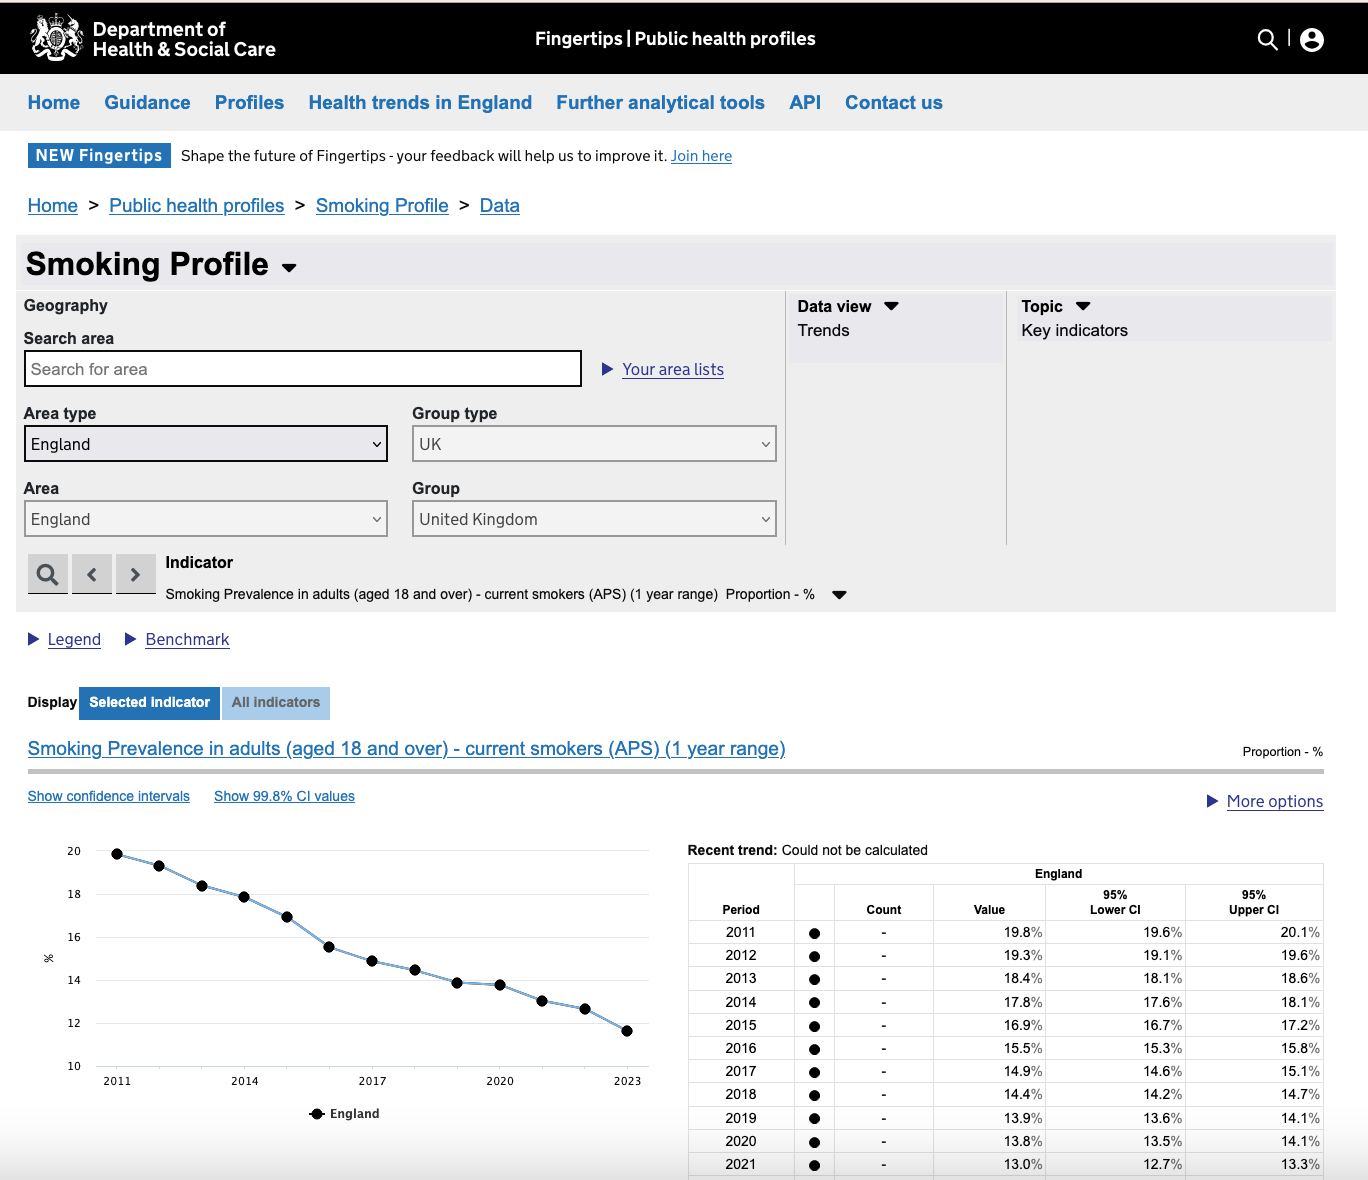The width and height of the screenshot is (1368, 1180).
Task: Open the indicator definition dropdown arrow
Action: (839, 594)
